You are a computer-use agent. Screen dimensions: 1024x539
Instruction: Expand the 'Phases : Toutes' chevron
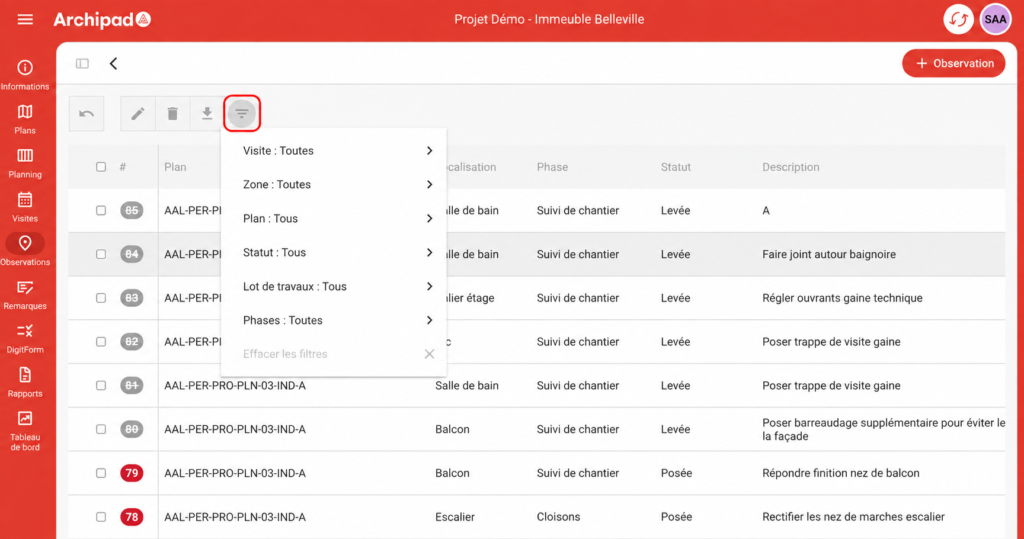pos(429,320)
